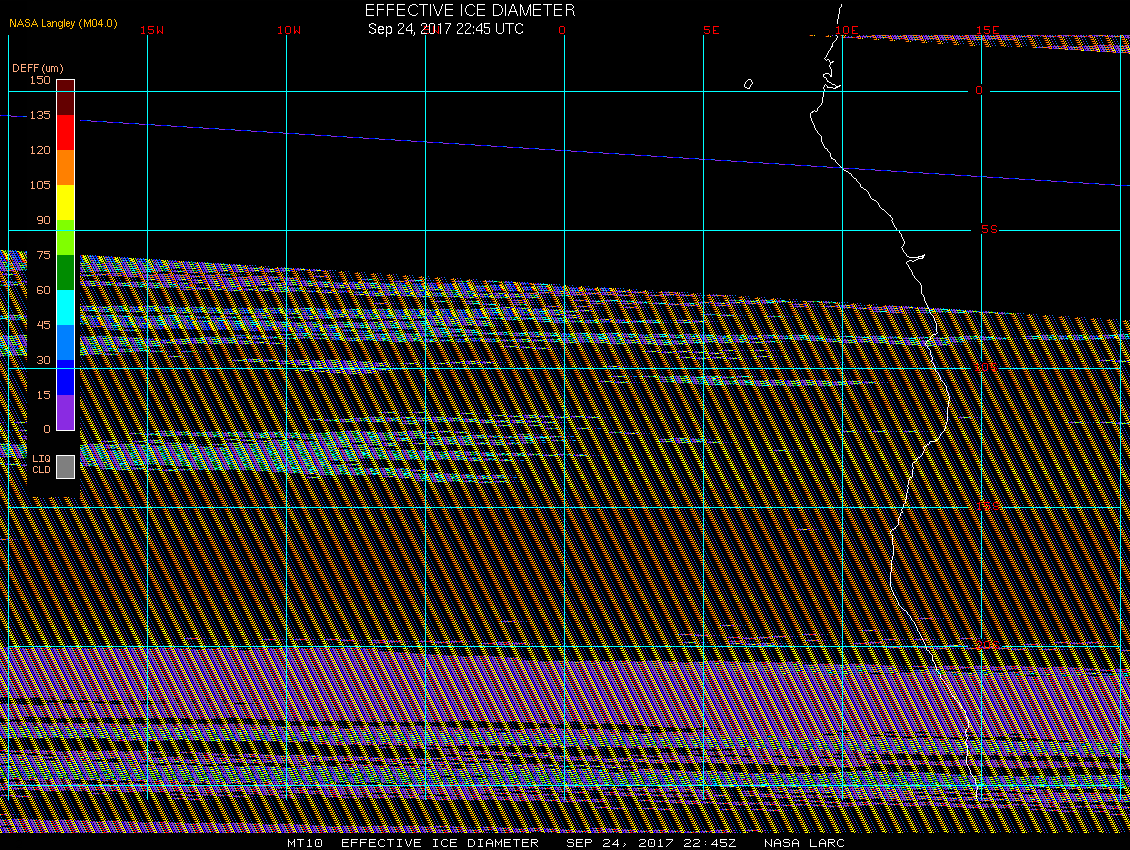
Task: Select the "Sep 24, 2017 22:45 UTC" timestamp
Action: coord(446,29)
